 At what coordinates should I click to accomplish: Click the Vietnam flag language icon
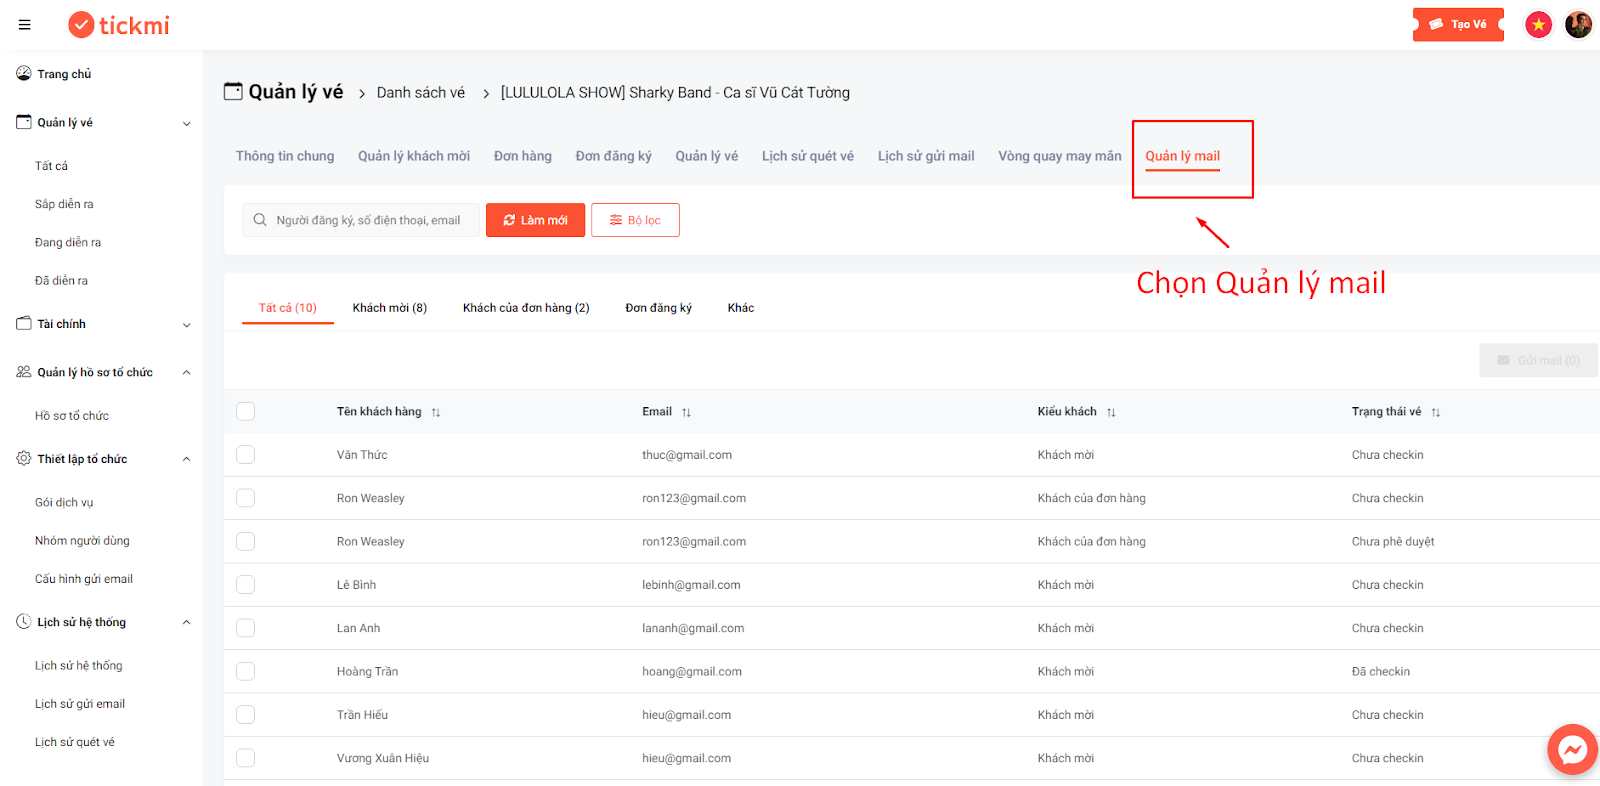tap(1538, 24)
